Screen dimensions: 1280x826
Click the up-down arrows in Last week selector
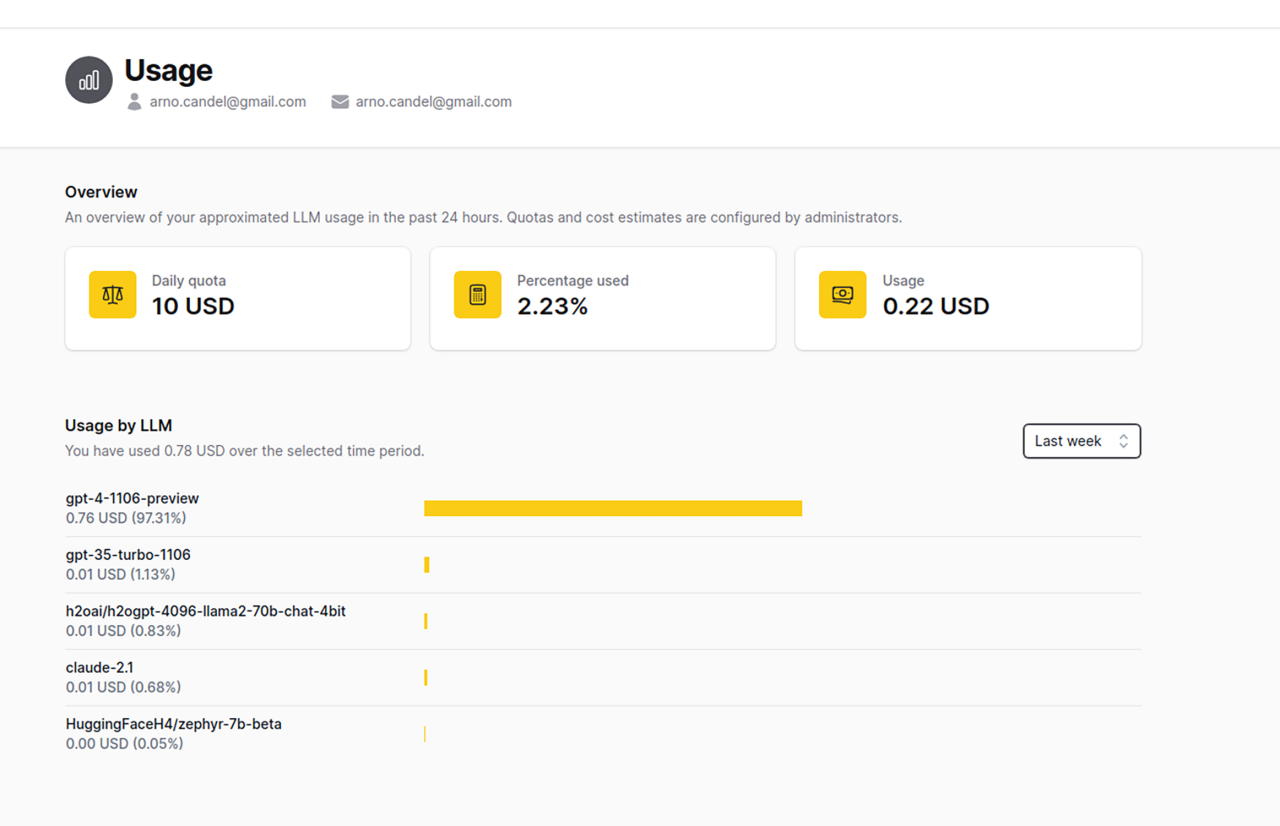coord(1123,441)
